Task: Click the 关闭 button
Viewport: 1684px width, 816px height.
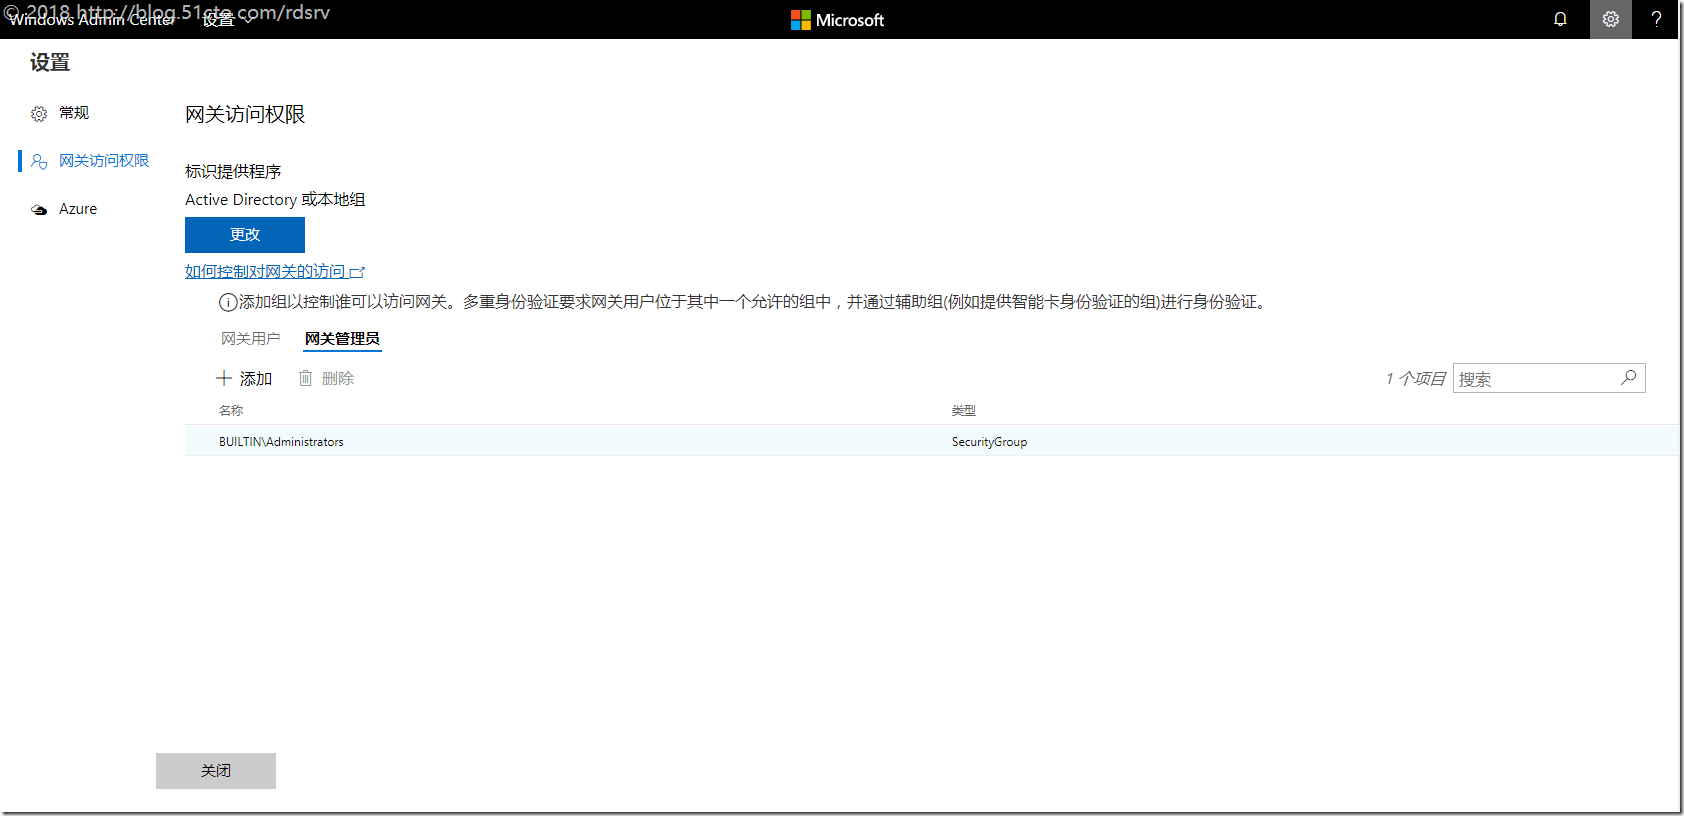Action: tap(216, 771)
